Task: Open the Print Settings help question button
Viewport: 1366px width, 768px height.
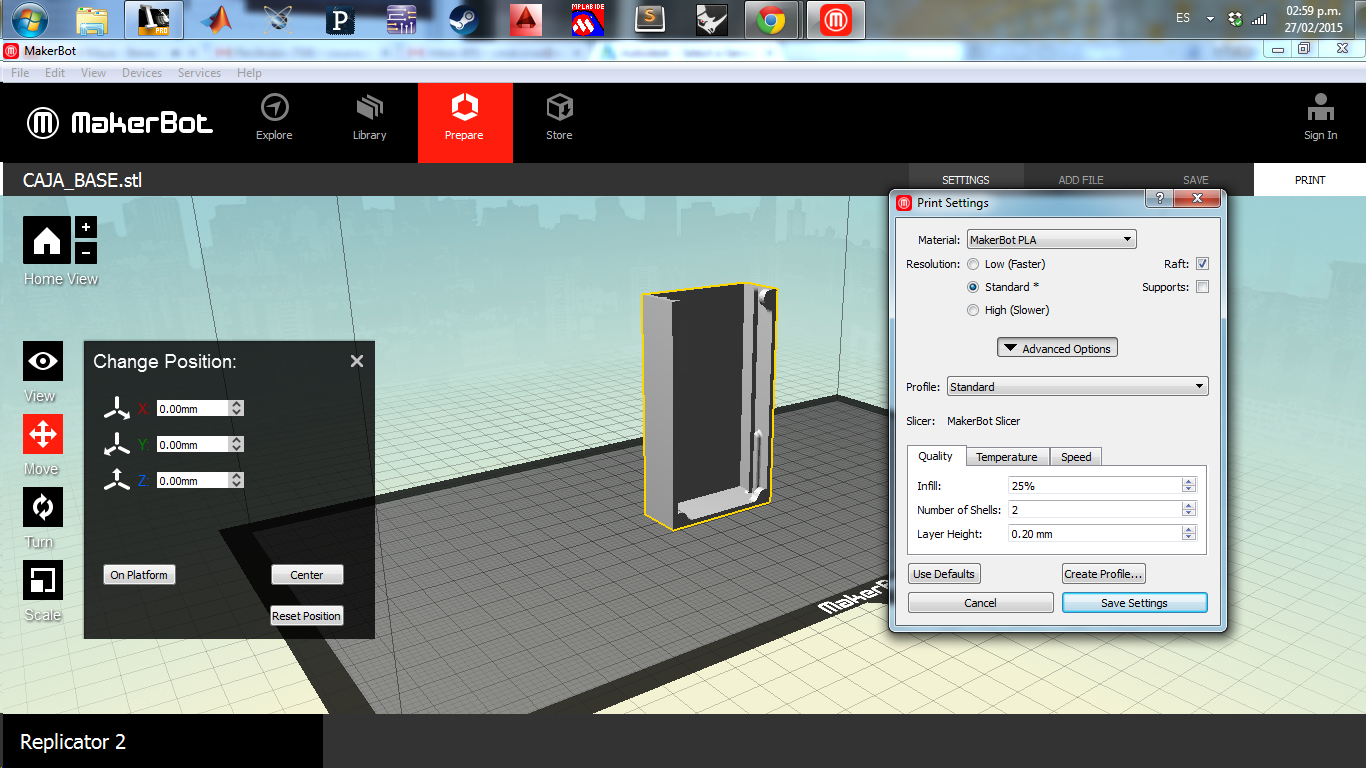Action: 1159,199
